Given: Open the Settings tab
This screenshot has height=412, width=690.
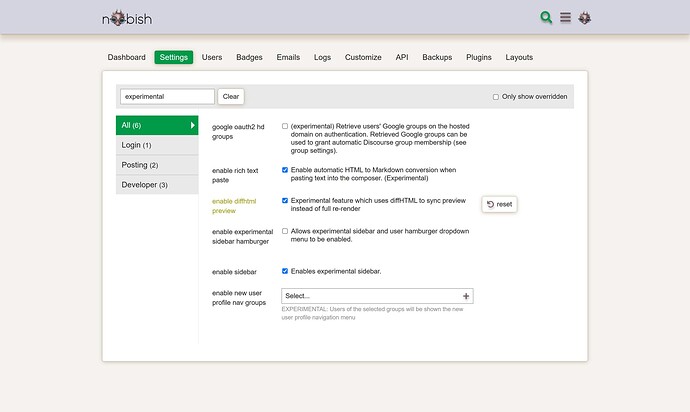Looking at the screenshot, I should pos(173,57).
